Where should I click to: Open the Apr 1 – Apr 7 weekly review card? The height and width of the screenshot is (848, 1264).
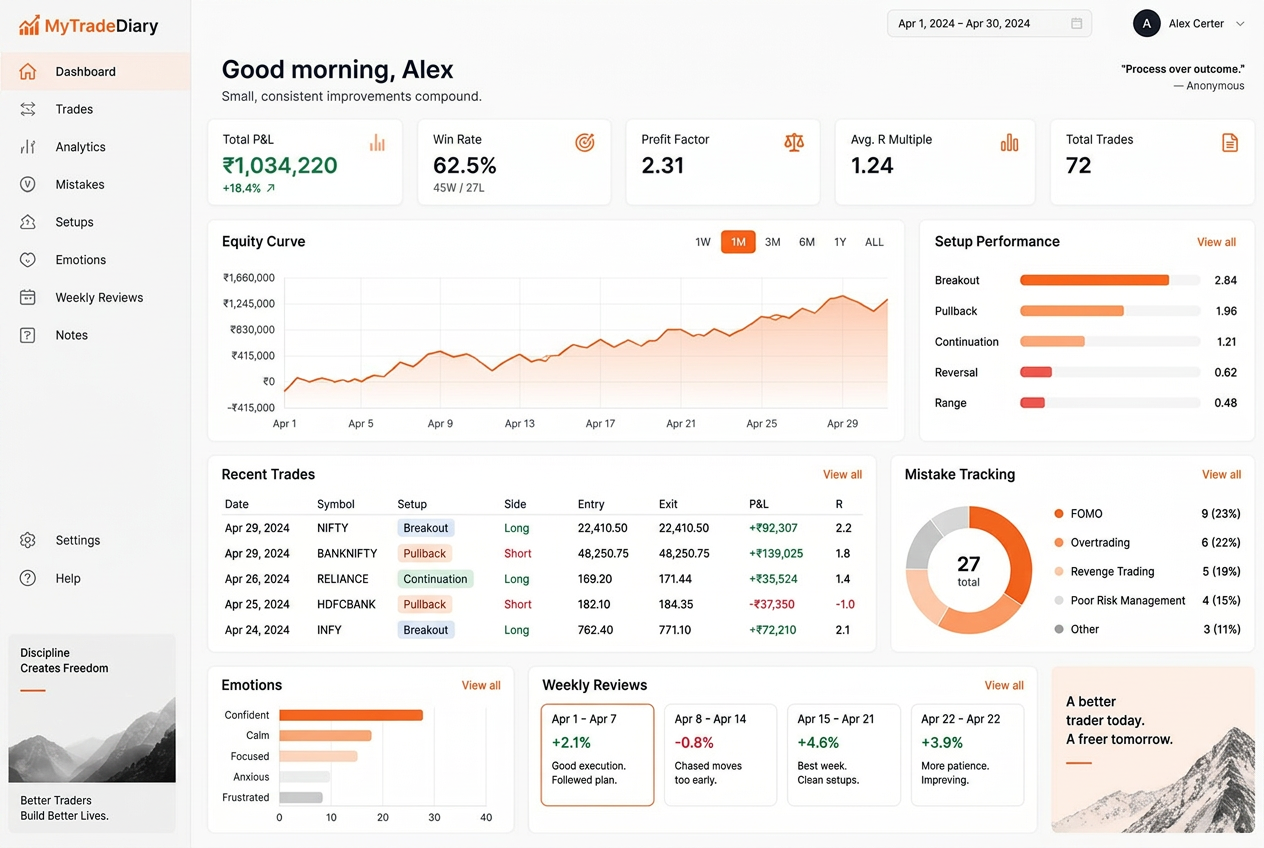(597, 755)
